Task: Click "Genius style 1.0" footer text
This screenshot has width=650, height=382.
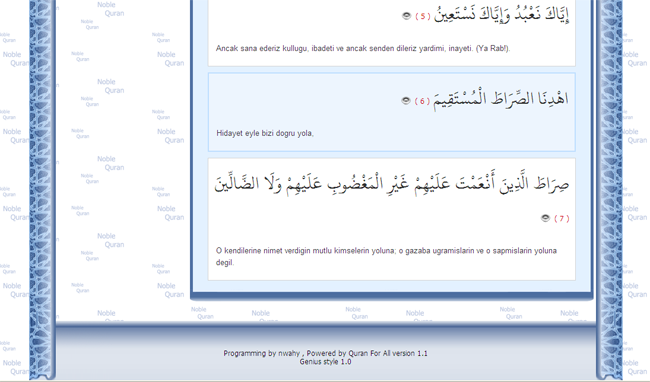Action: 325,362
